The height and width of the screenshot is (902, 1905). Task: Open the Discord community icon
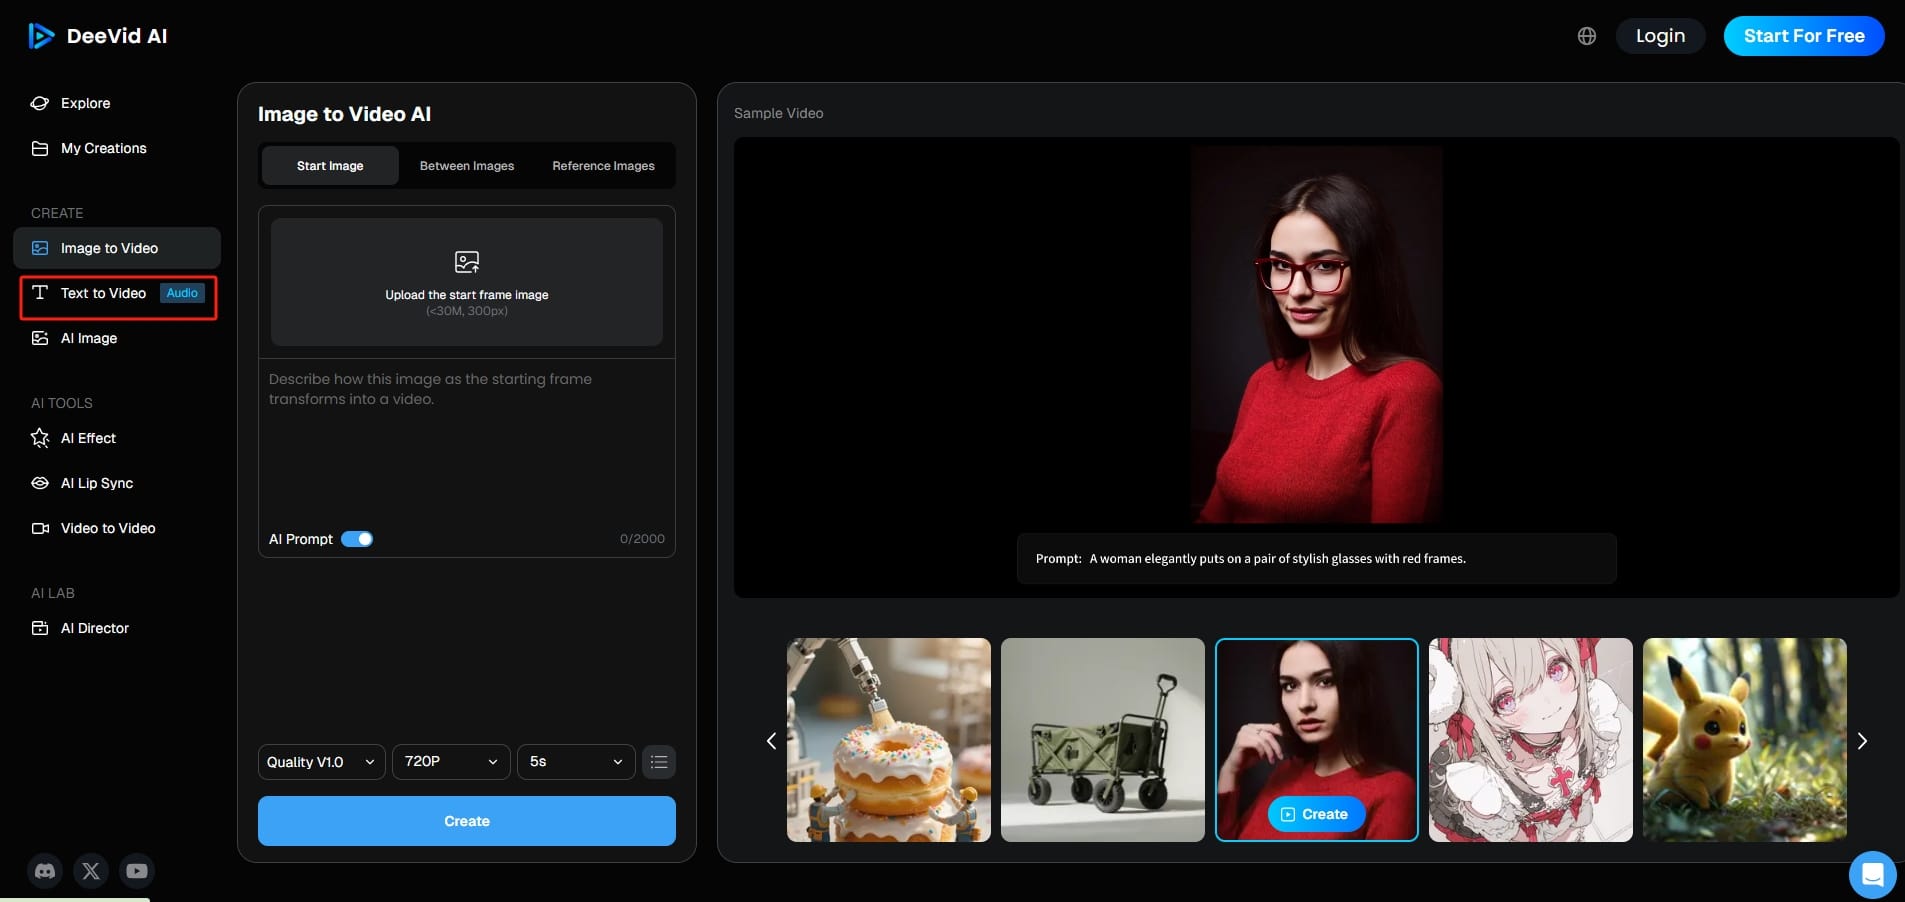click(x=45, y=871)
